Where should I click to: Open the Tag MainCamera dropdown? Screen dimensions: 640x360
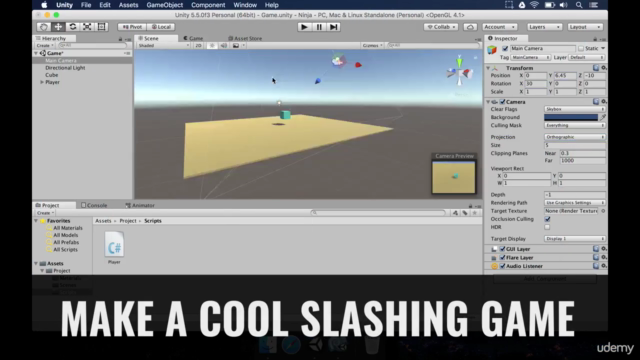click(531, 58)
